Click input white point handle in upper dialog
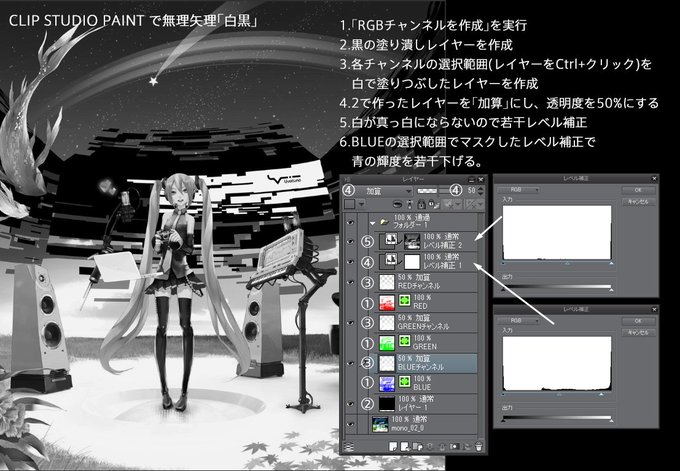This screenshot has width=680, height=471. point(611,263)
